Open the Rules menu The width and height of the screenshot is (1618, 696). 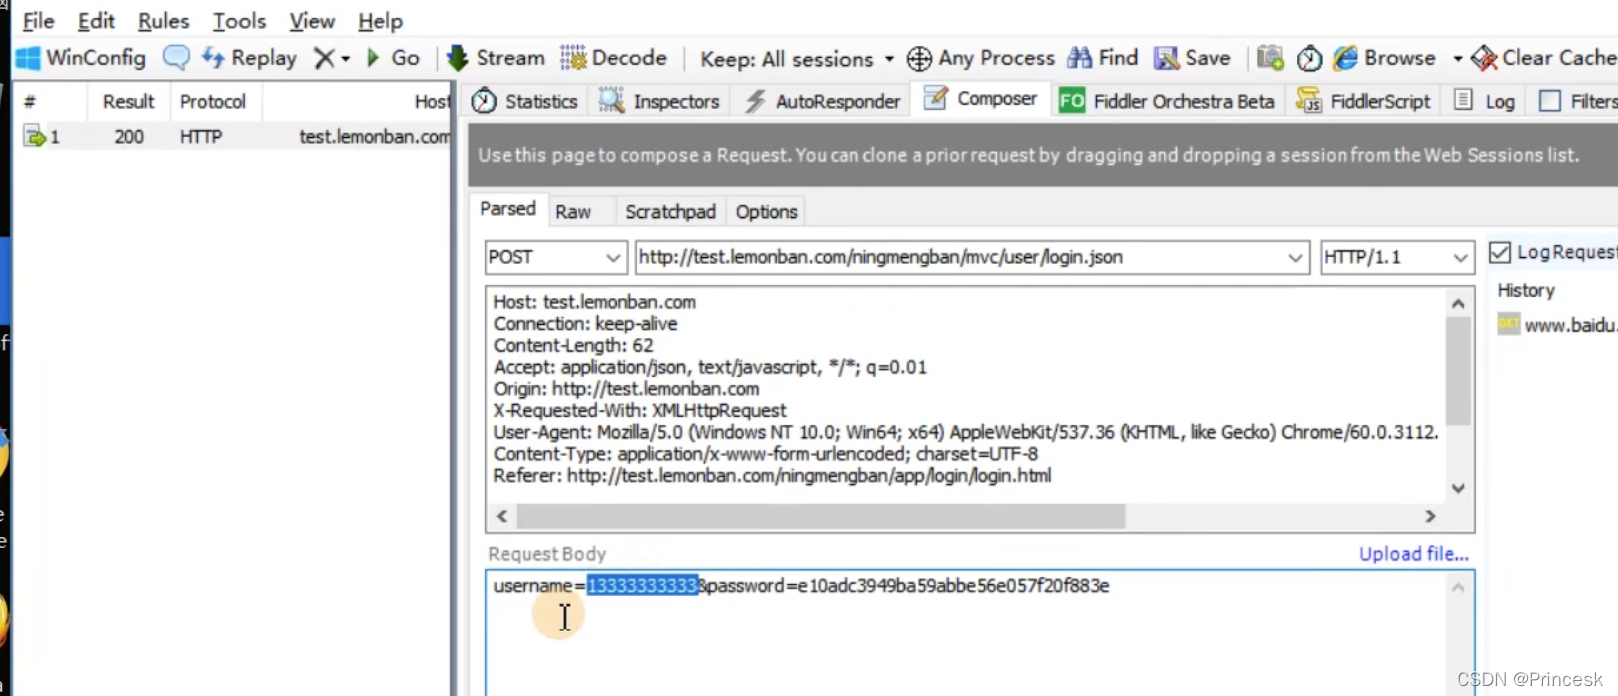(164, 21)
